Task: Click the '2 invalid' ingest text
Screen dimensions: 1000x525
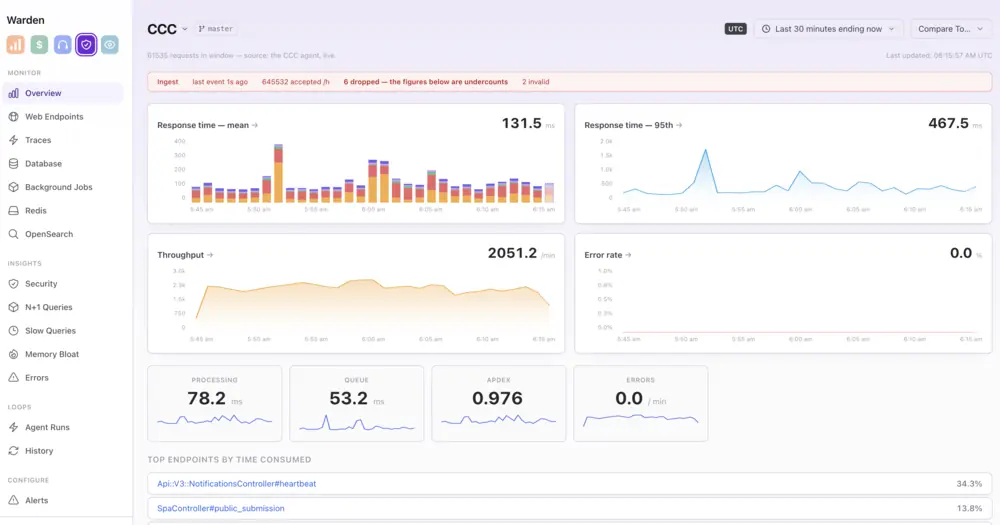Action: 536,82
